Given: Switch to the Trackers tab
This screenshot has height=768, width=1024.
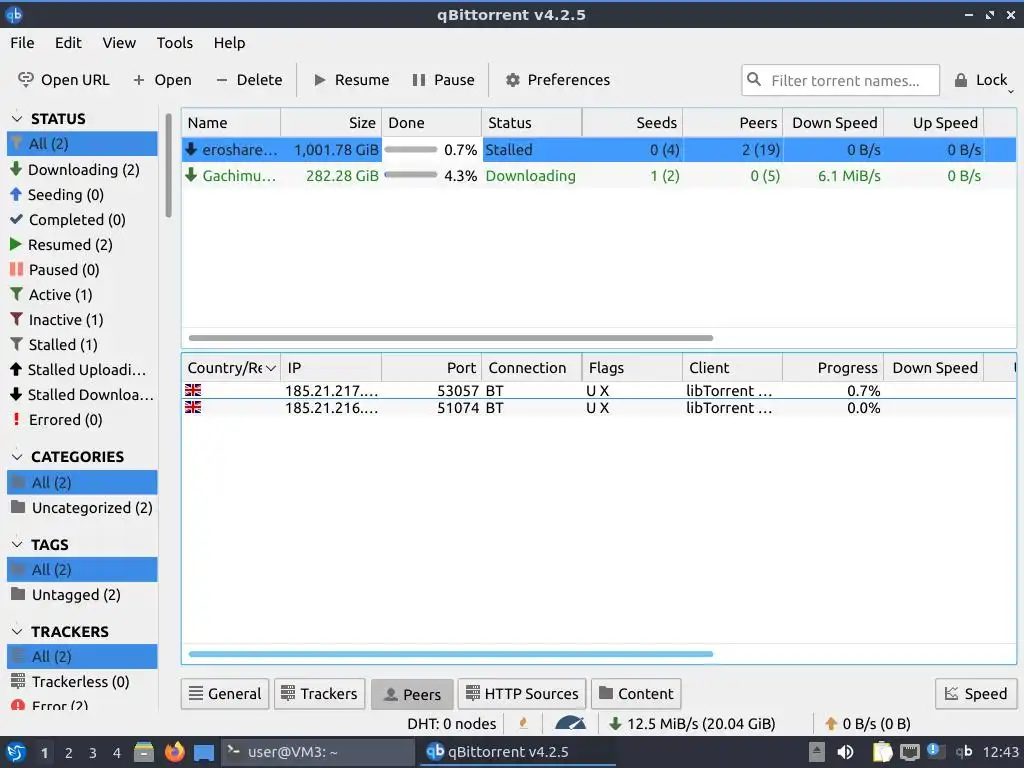Looking at the screenshot, I should [319, 694].
